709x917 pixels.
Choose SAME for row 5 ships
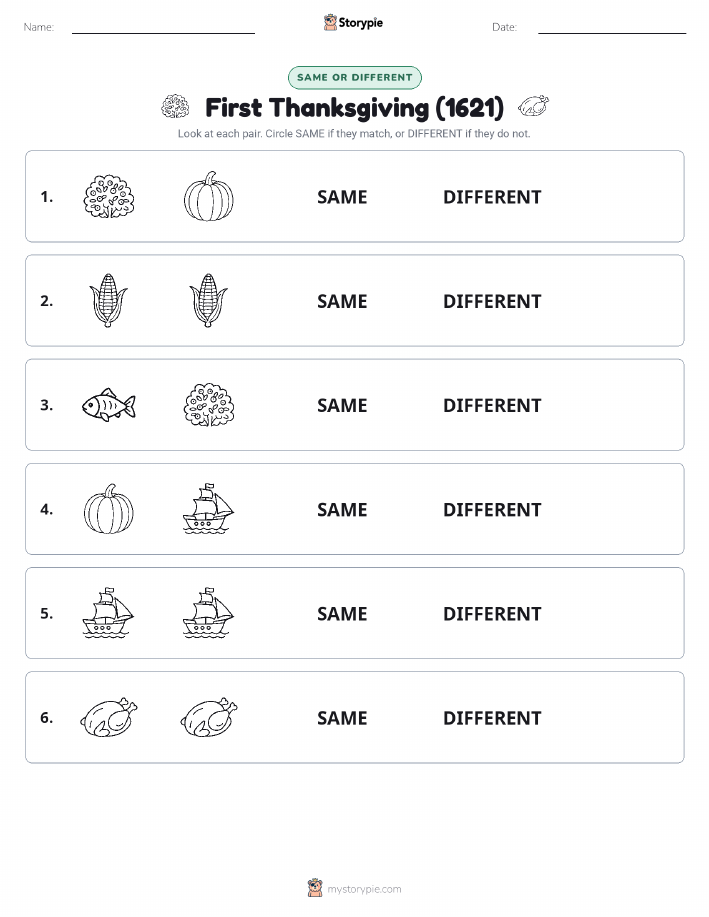pos(342,613)
